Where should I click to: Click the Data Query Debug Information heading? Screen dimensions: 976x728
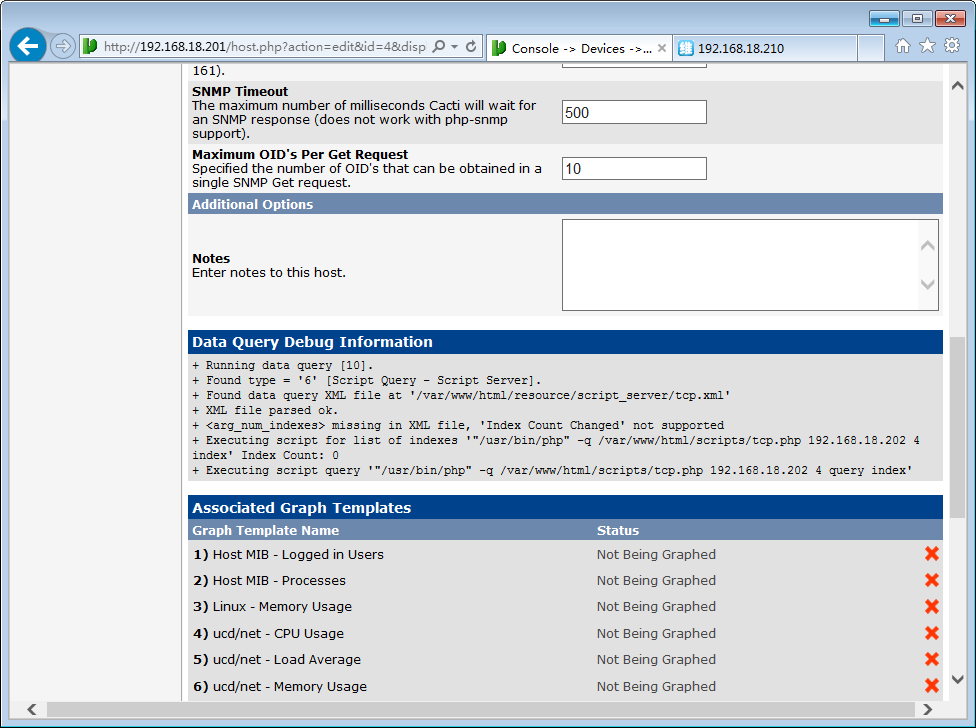(312, 342)
